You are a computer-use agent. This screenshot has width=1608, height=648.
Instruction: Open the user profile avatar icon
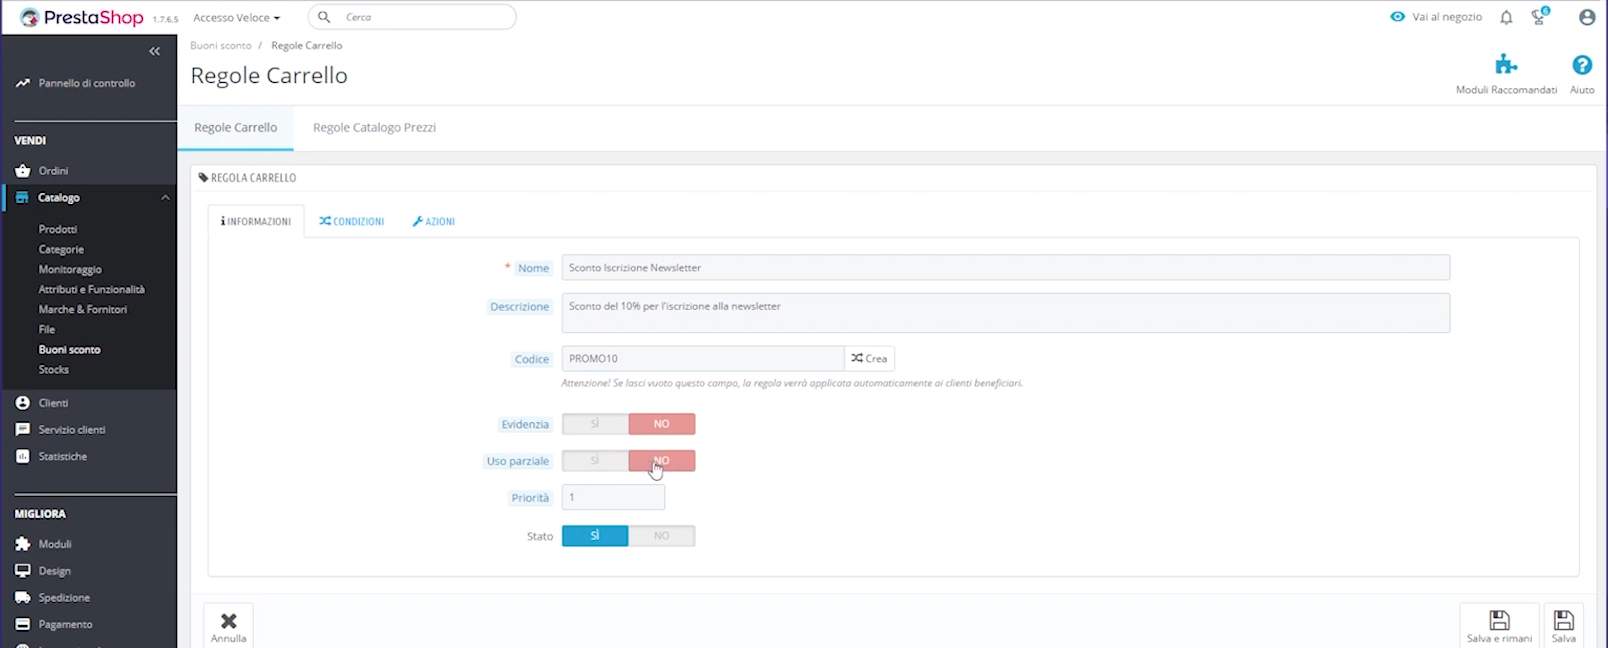1586,17
